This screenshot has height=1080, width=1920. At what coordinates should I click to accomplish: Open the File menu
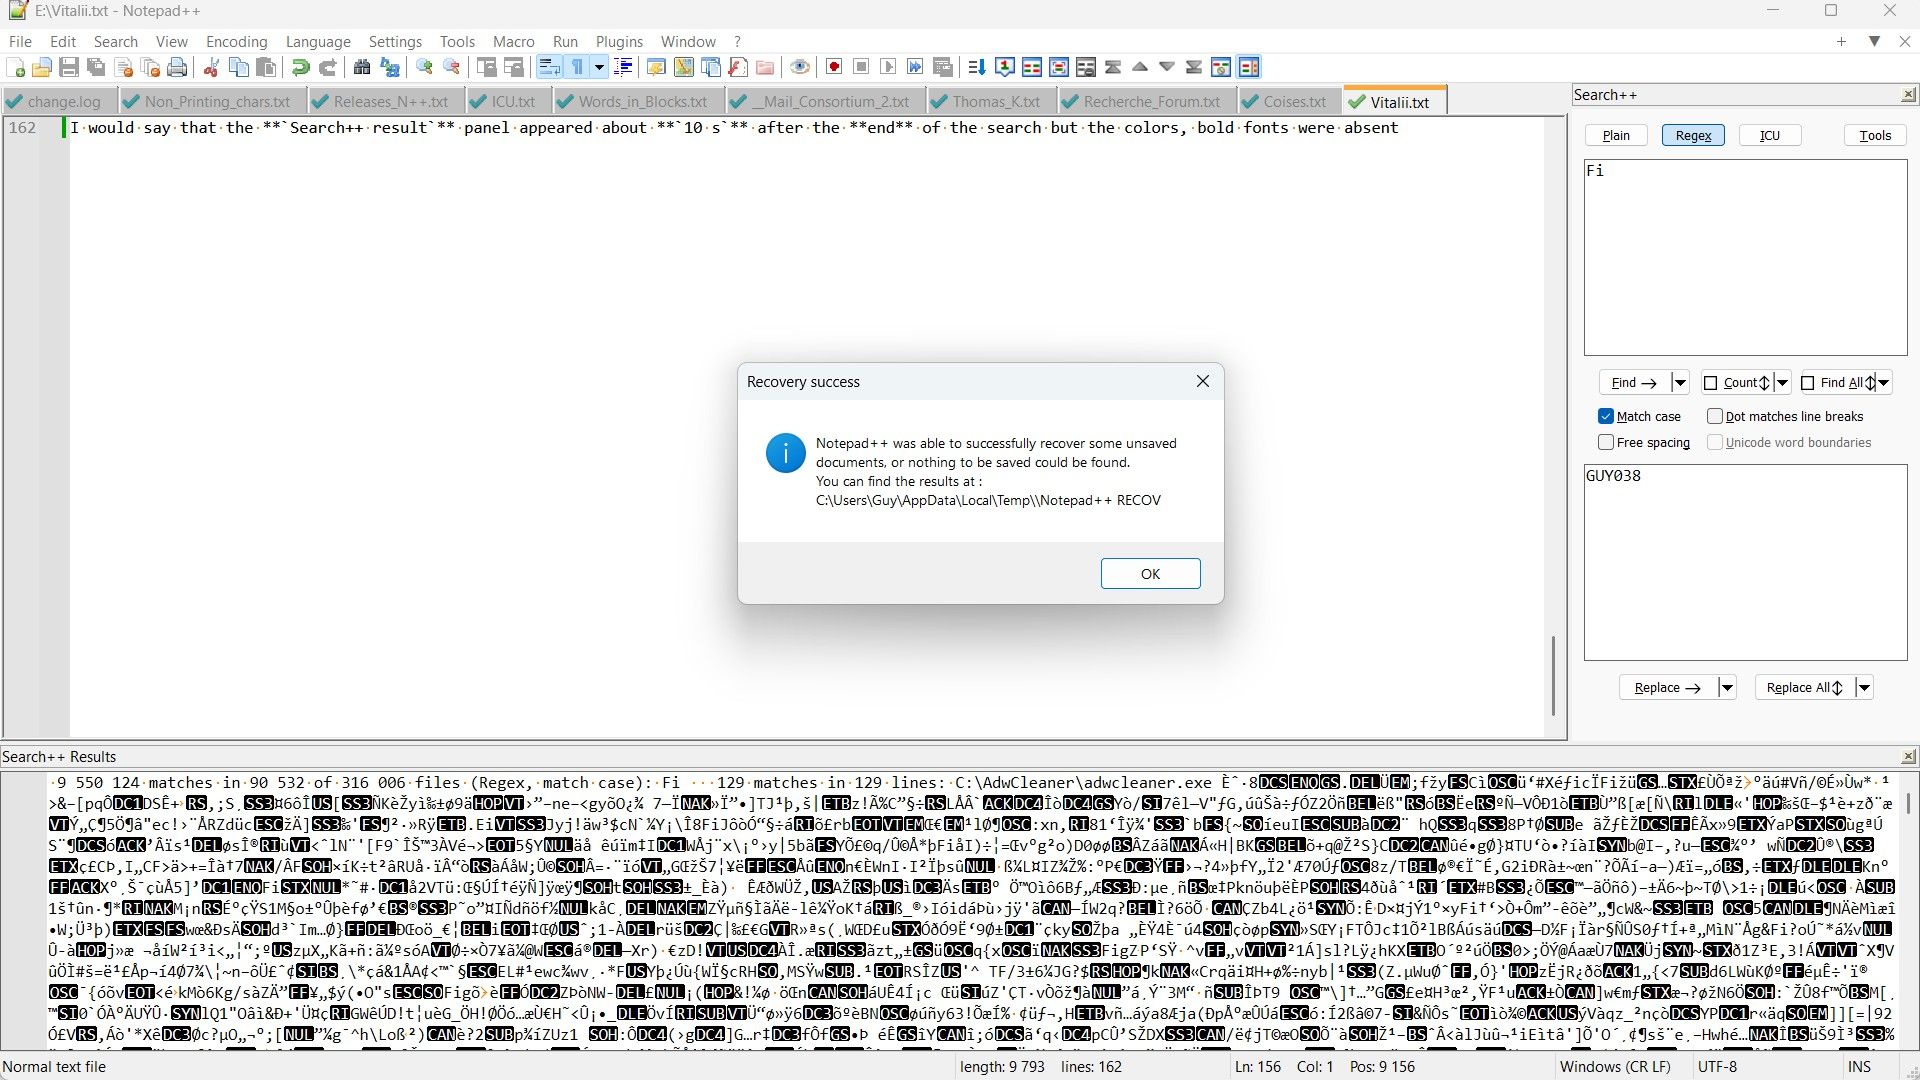pyautogui.click(x=20, y=41)
